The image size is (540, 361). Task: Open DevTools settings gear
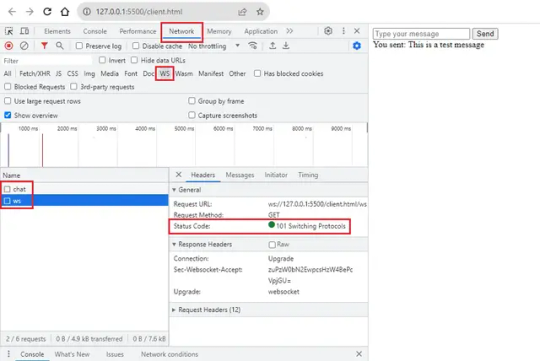[x=328, y=31]
